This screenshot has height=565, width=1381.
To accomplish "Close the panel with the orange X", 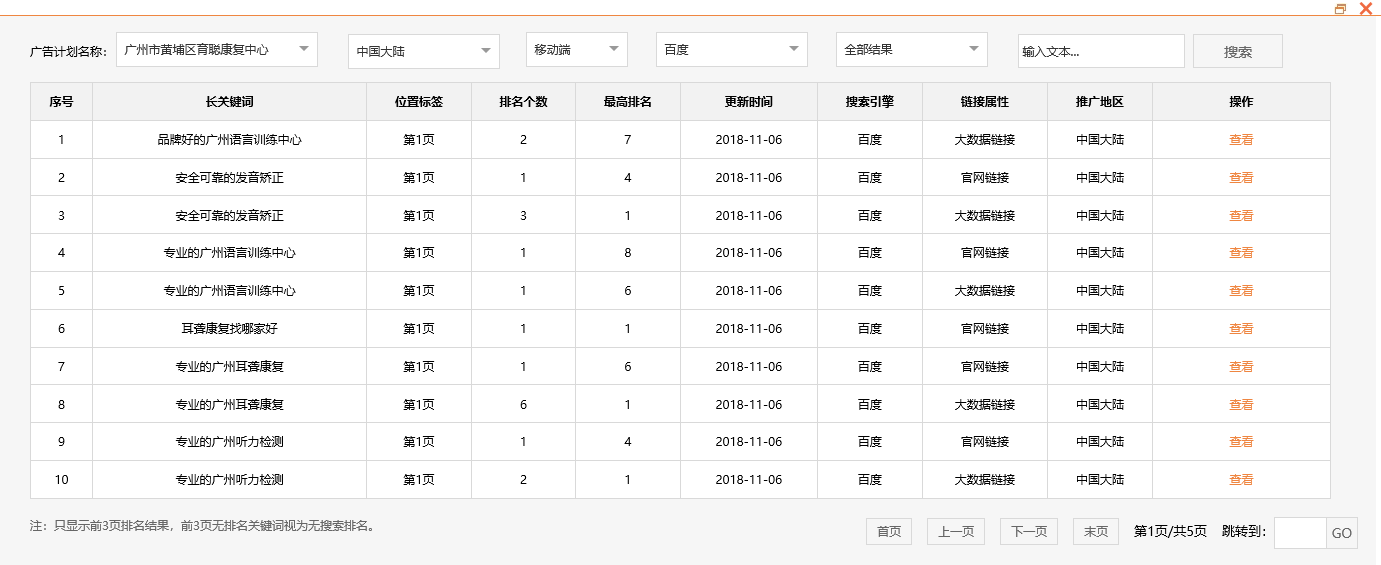I will (x=1365, y=8).
